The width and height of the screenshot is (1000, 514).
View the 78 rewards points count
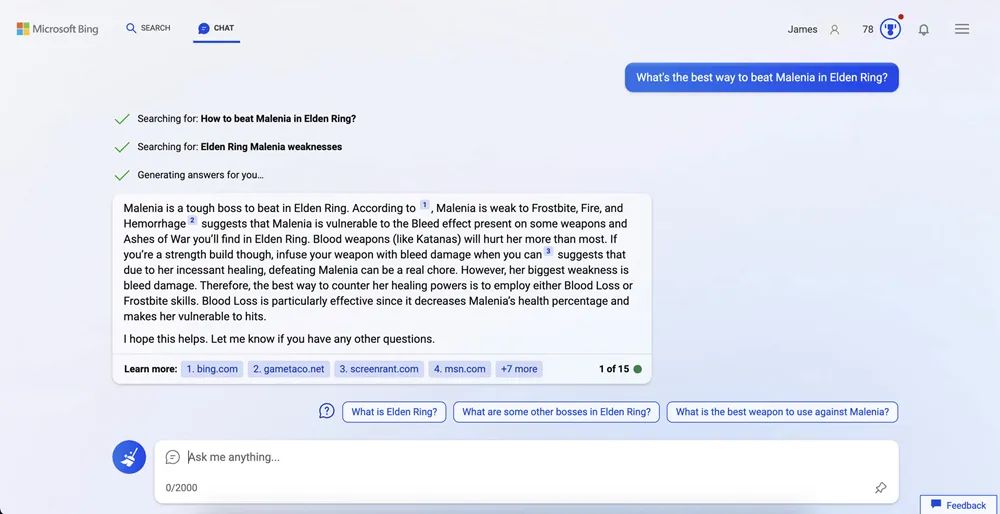pyautogui.click(x=867, y=29)
